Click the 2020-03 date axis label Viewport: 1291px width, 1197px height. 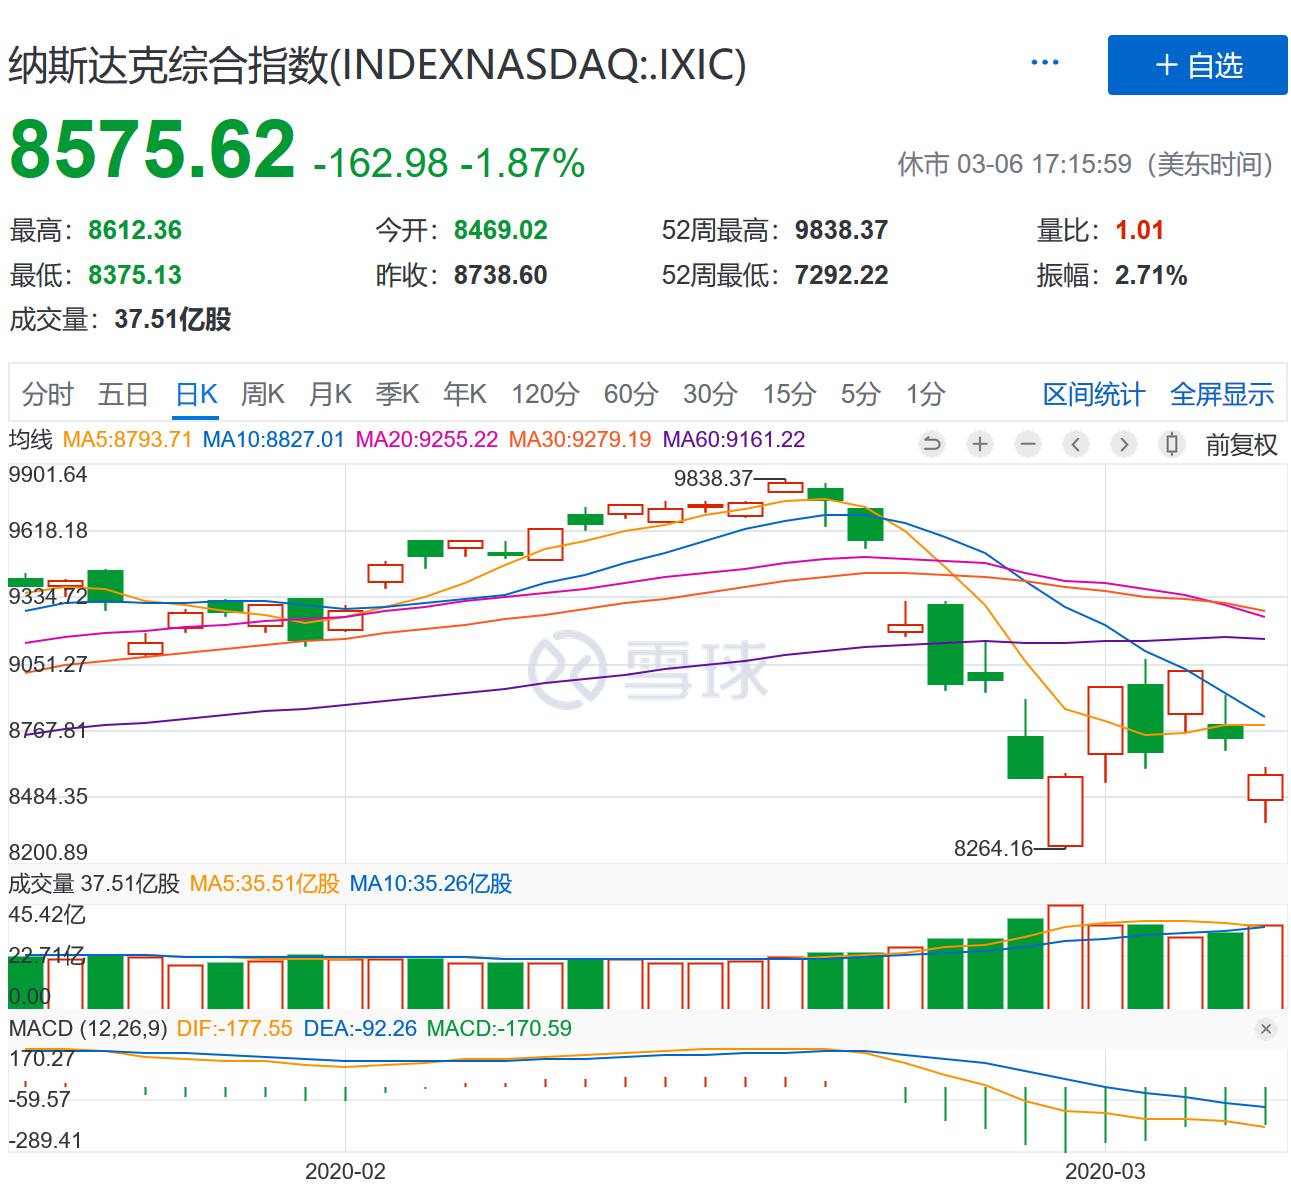(x=1105, y=1172)
